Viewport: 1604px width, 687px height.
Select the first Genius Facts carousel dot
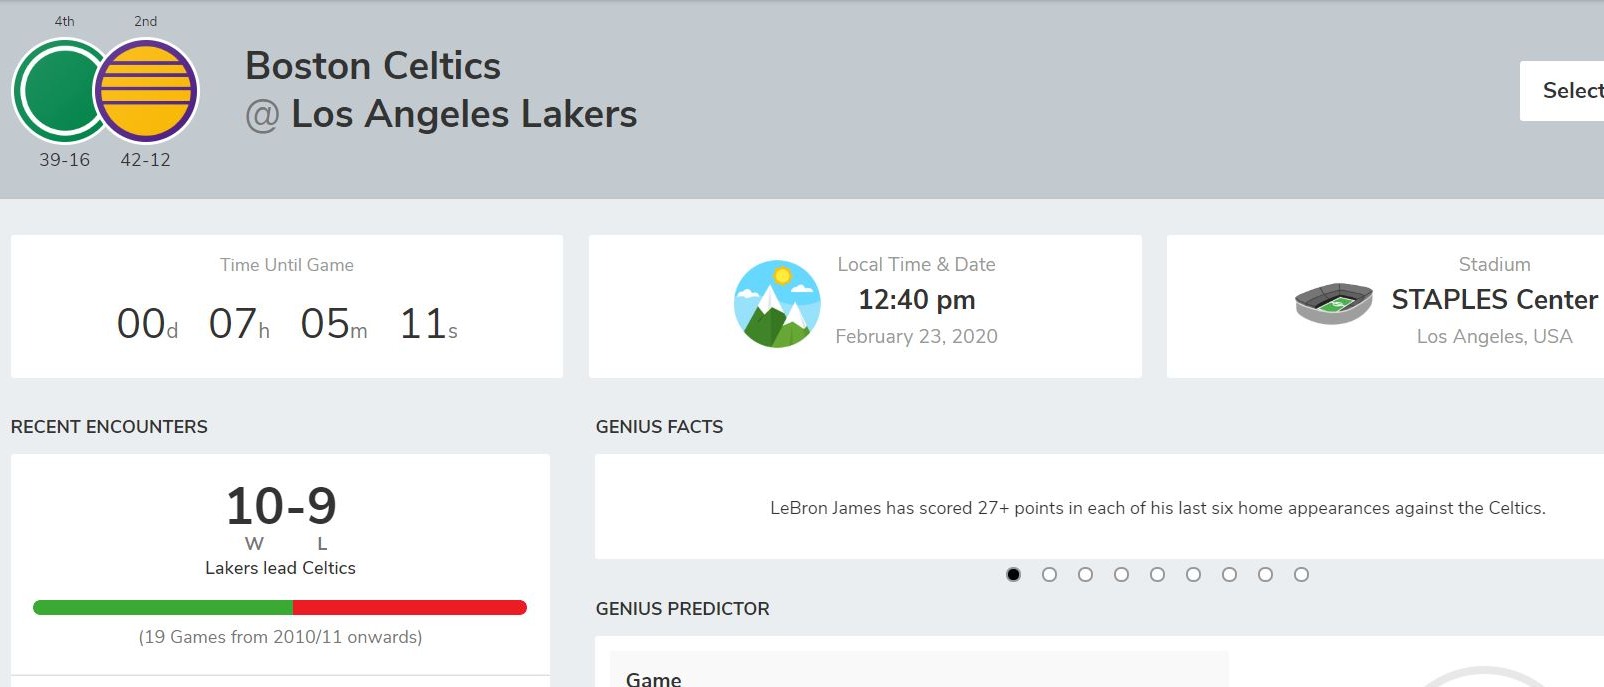(x=1013, y=574)
